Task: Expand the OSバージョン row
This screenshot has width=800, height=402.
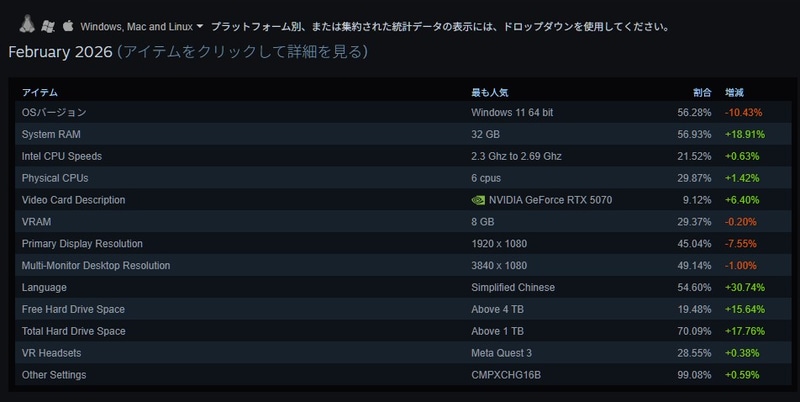Action: point(54,112)
